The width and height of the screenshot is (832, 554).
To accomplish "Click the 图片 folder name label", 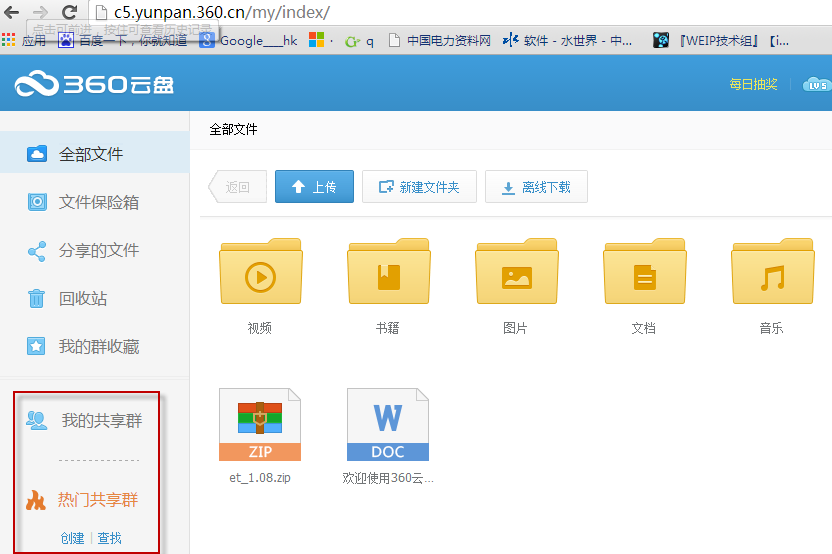I will [x=516, y=328].
